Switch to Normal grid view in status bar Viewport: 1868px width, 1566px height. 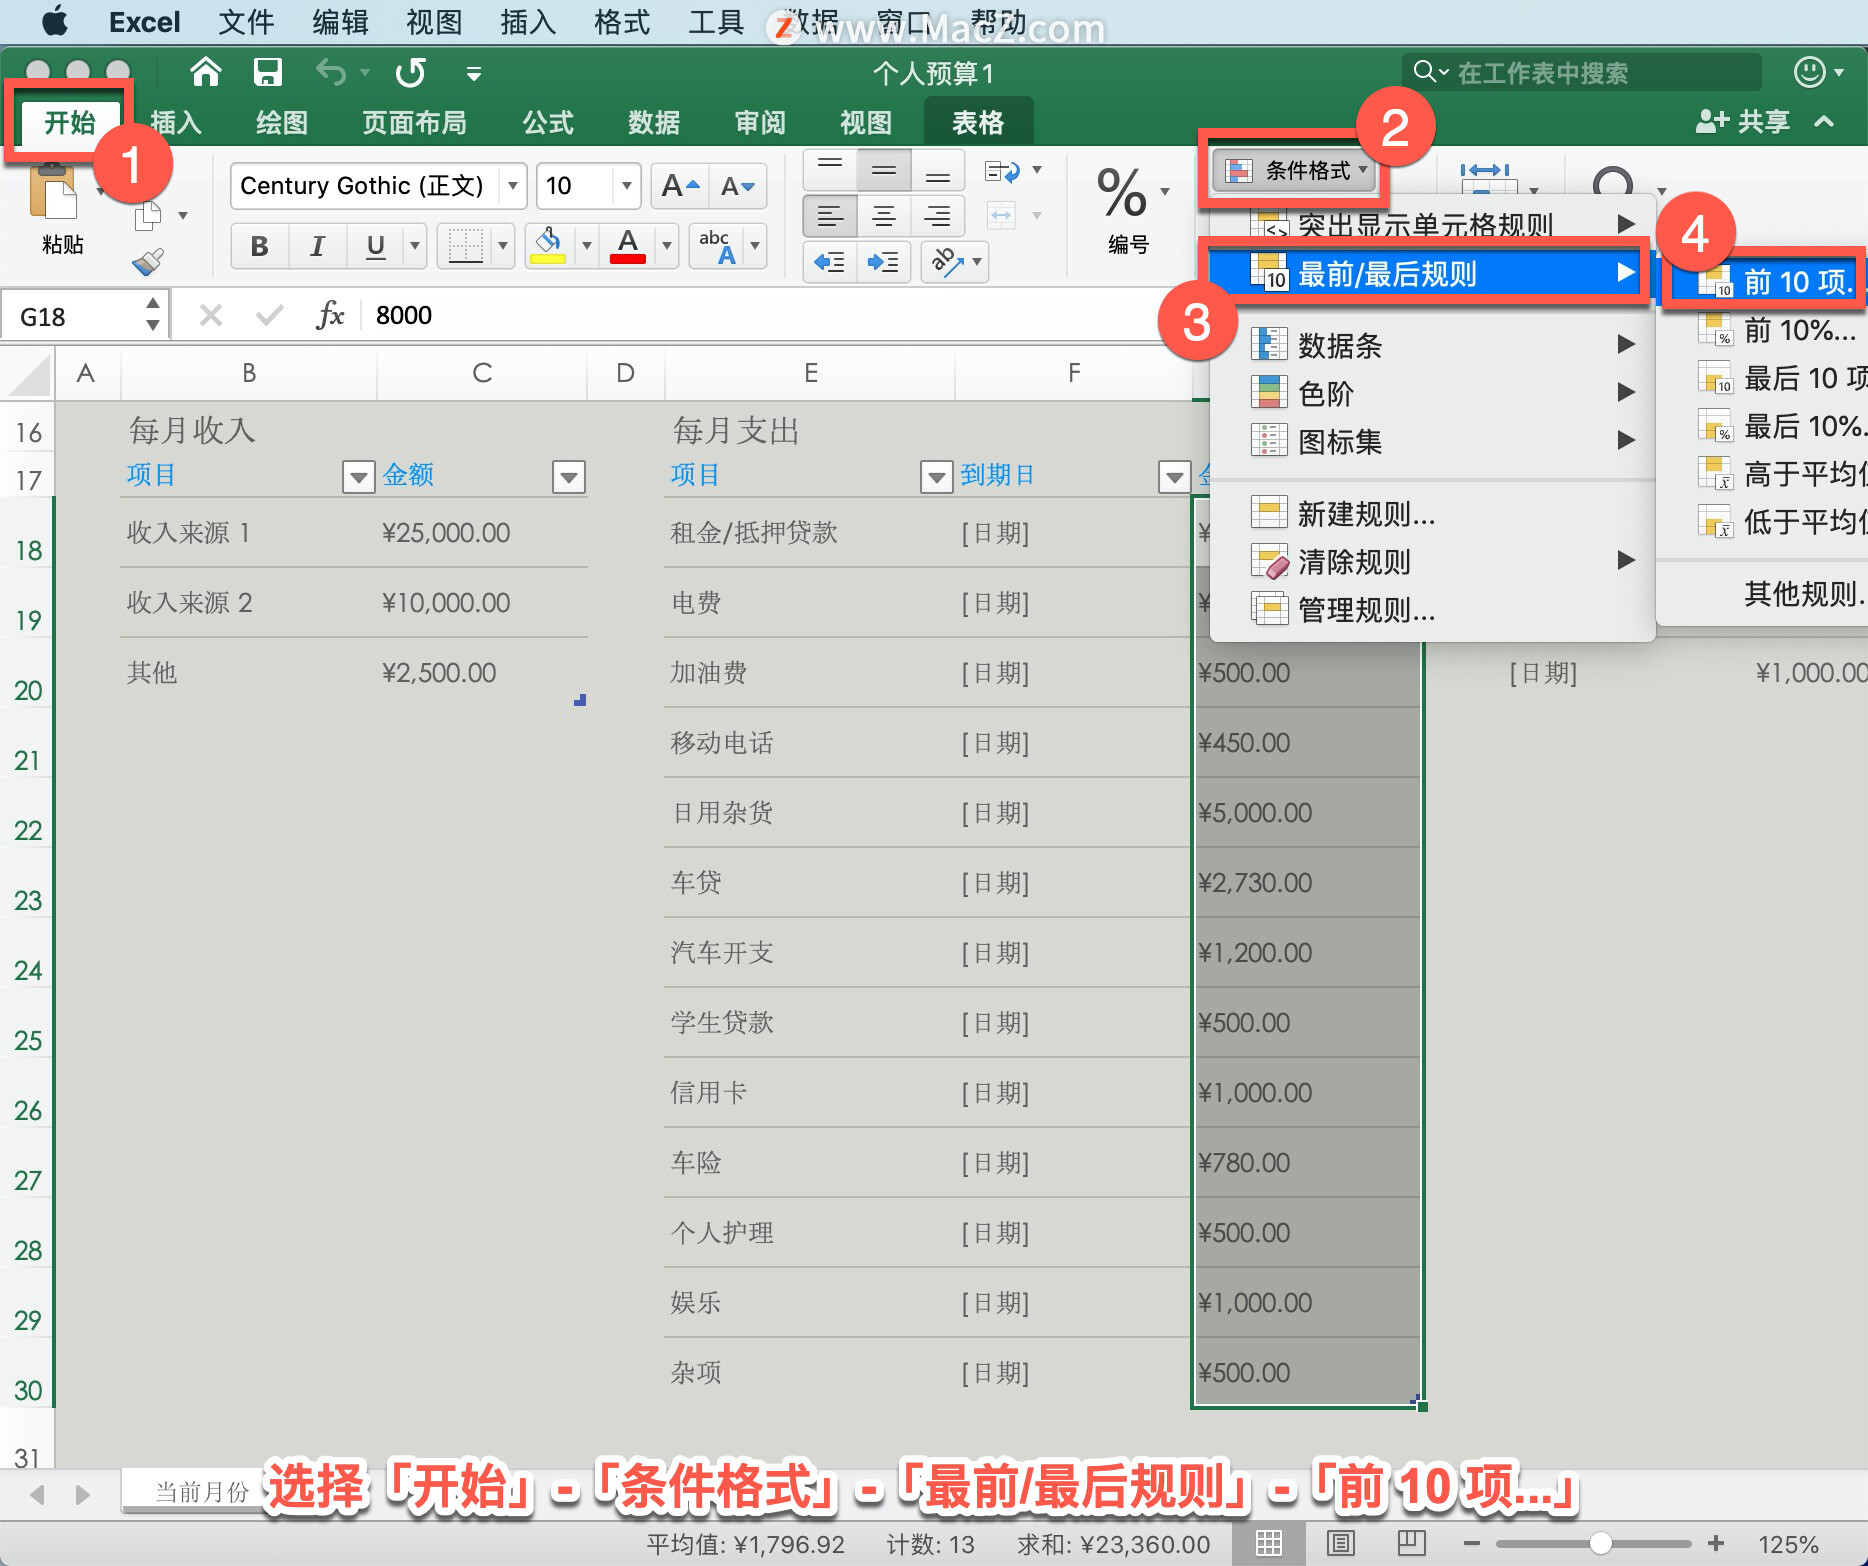coord(1269,1543)
